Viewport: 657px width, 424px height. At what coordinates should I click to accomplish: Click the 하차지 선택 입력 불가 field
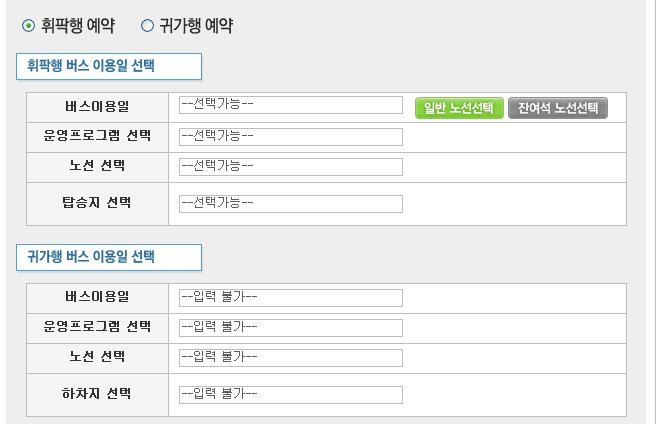pyautogui.click(x=291, y=395)
